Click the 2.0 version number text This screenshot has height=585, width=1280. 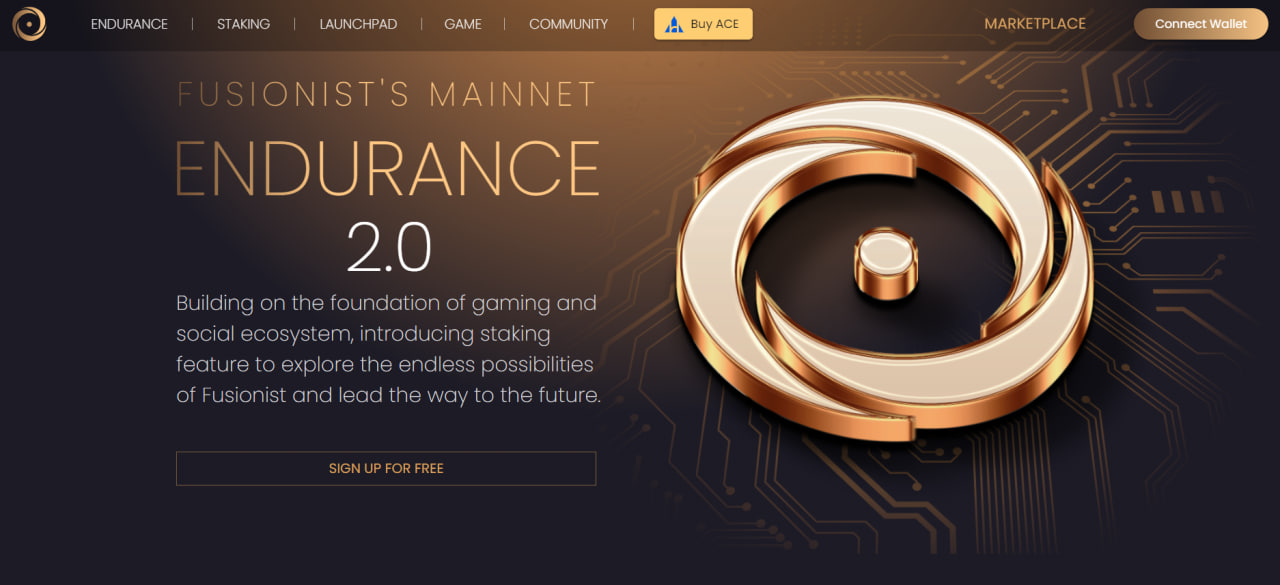click(389, 247)
